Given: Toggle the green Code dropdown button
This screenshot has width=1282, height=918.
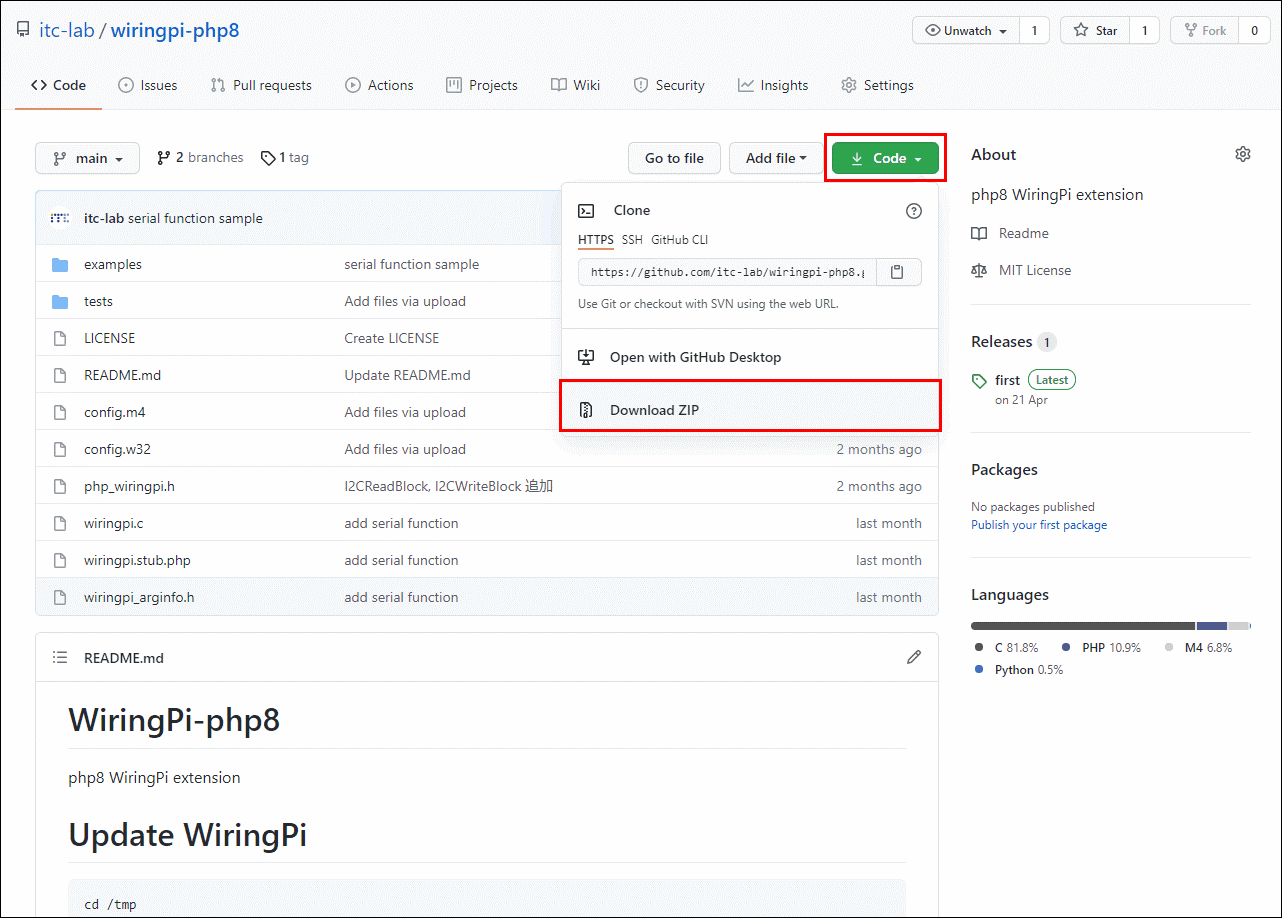Looking at the screenshot, I should point(885,158).
